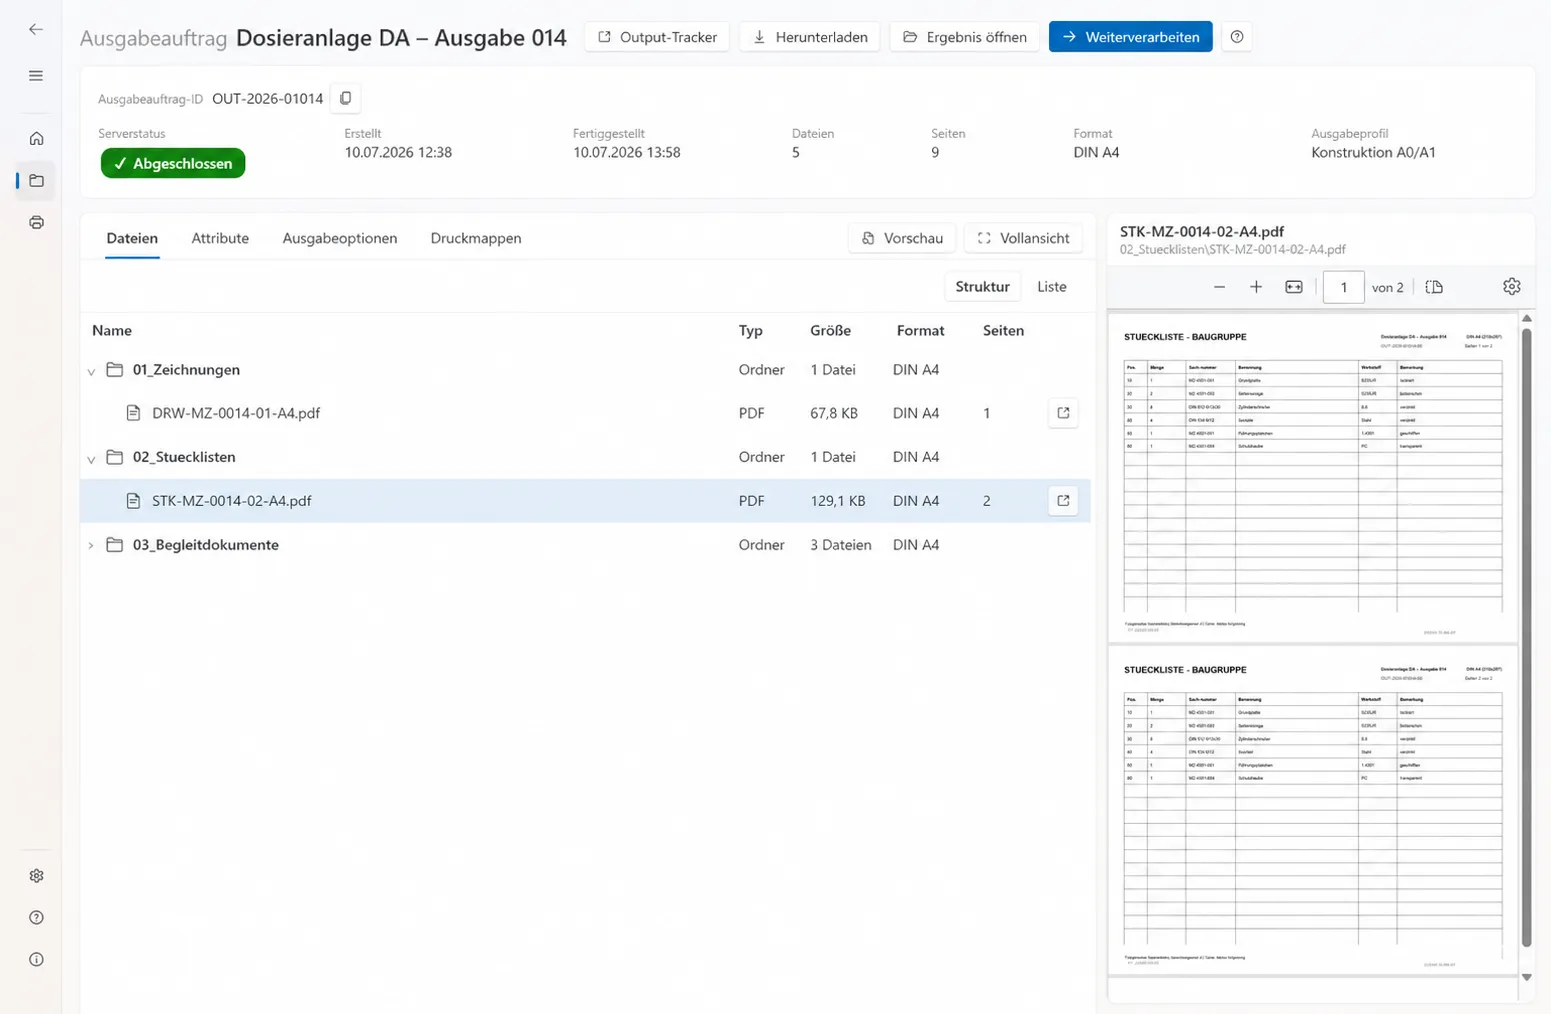Select the second page preview thumbnail
Viewport: 1551px width, 1014px height.
[x=1313, y=810]
